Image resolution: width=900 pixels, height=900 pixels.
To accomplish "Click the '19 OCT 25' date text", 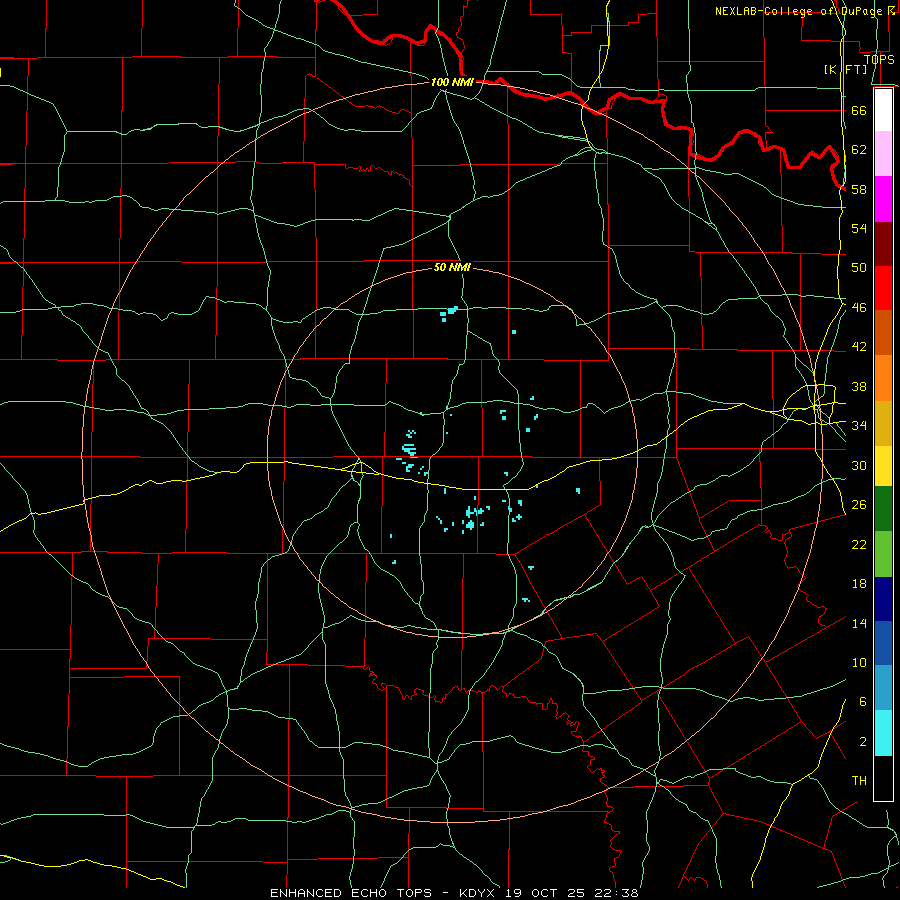I will click(x=545, y=893).
